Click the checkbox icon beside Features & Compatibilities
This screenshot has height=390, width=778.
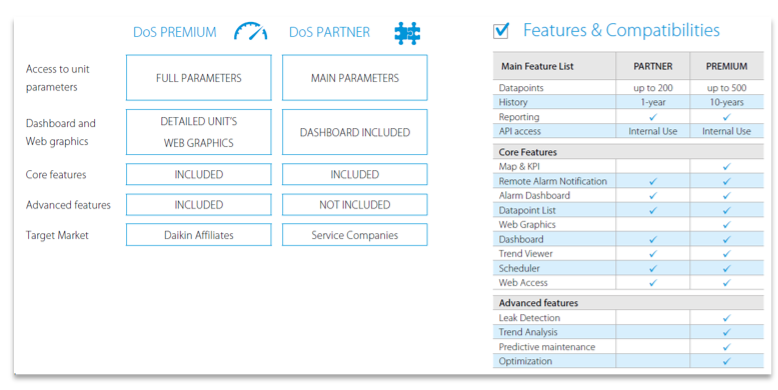[501, 31]
